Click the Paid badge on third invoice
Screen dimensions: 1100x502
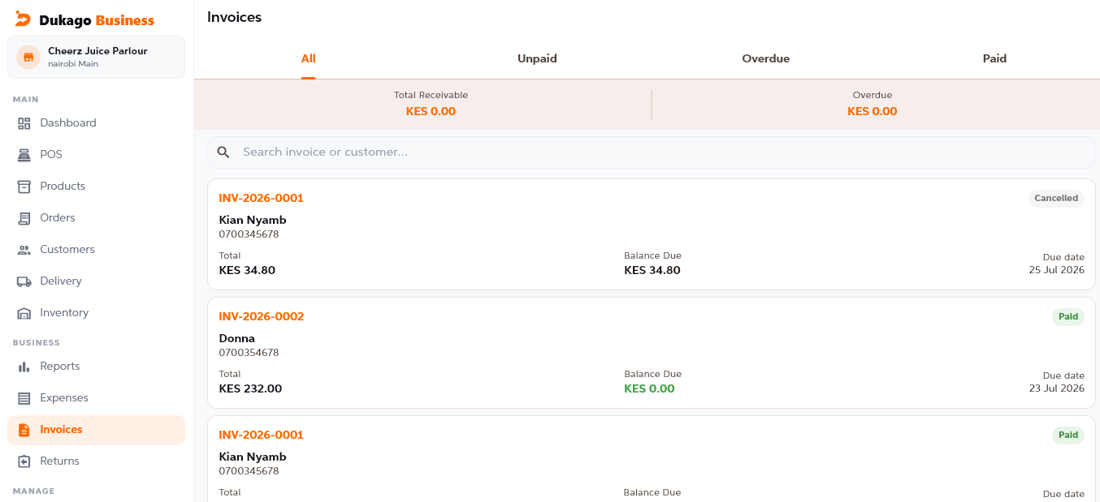click(x=1068, y=435)
